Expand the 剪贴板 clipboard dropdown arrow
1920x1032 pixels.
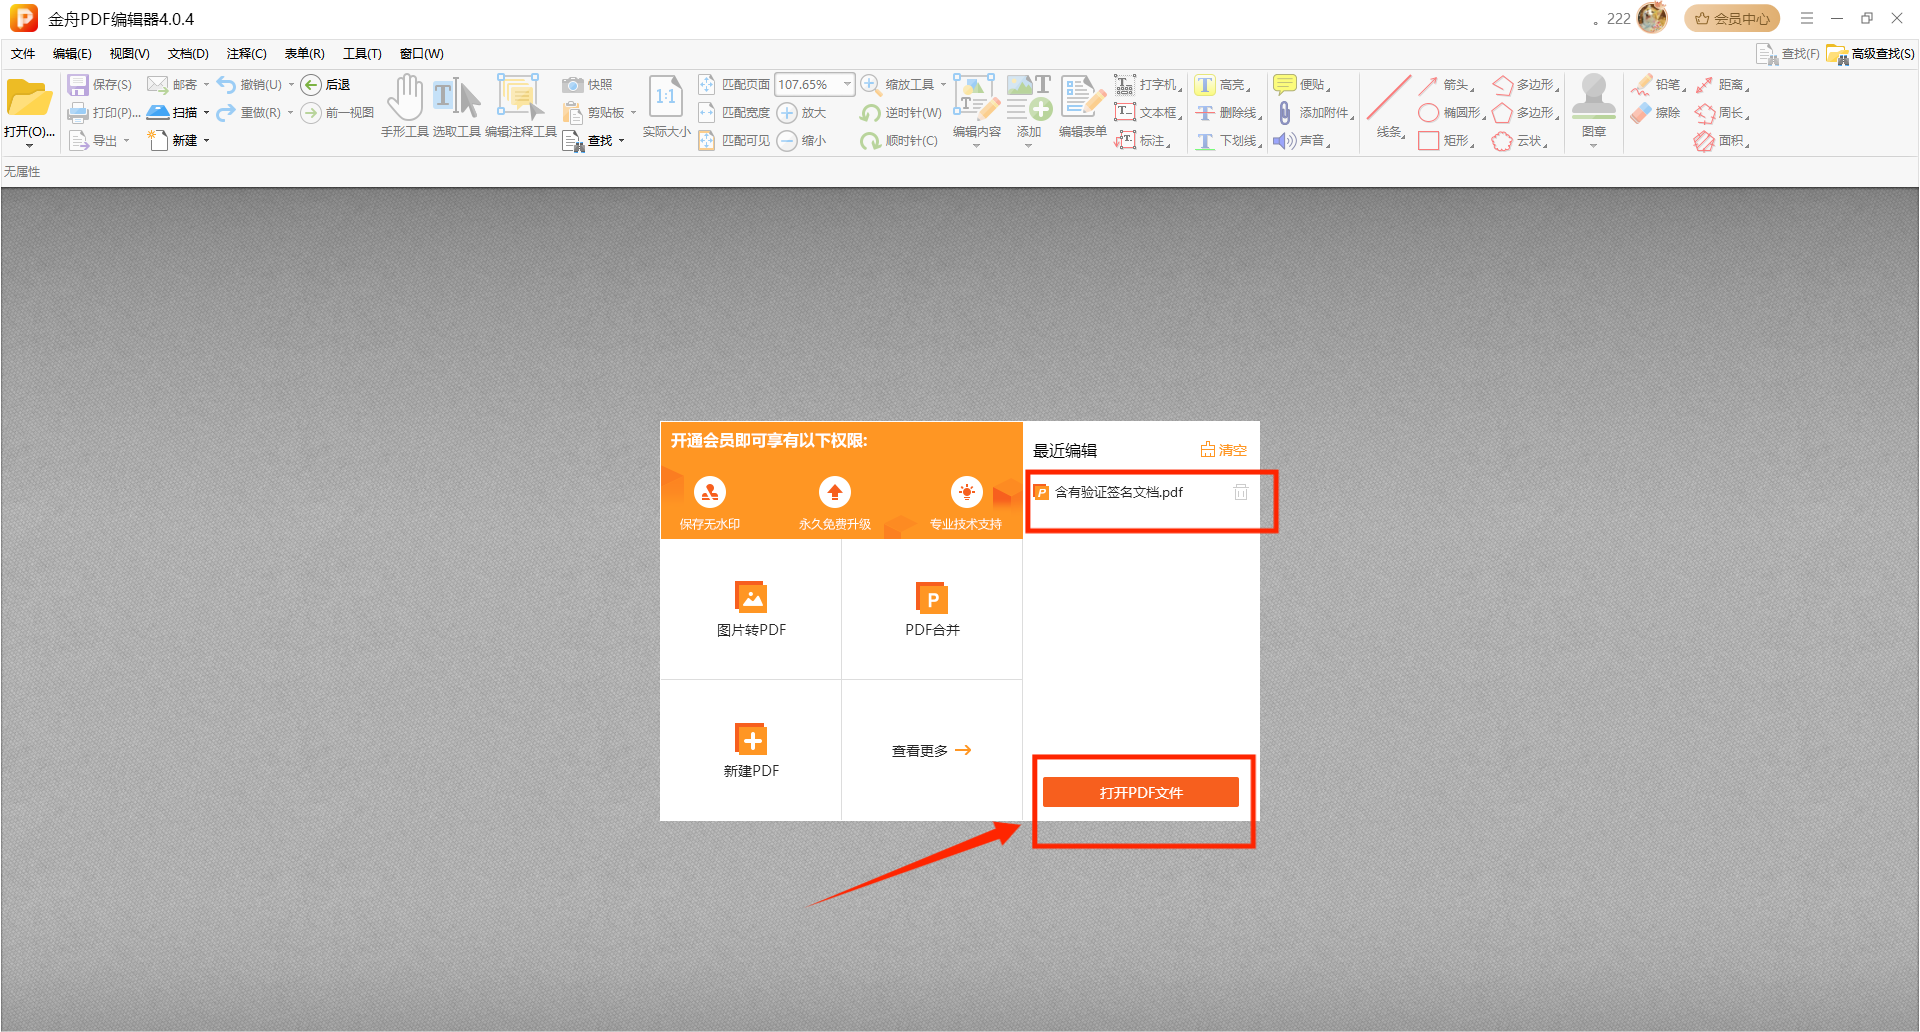[633, 113]
